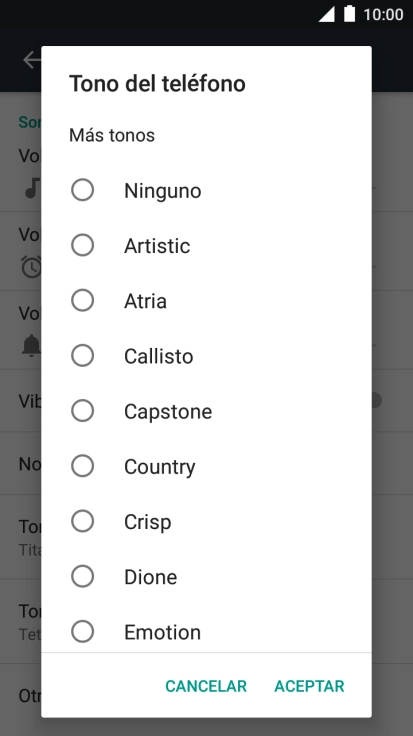413x736 pixels.
Task: Select the Atria ringtone
Action: click(x=206, y=301)
